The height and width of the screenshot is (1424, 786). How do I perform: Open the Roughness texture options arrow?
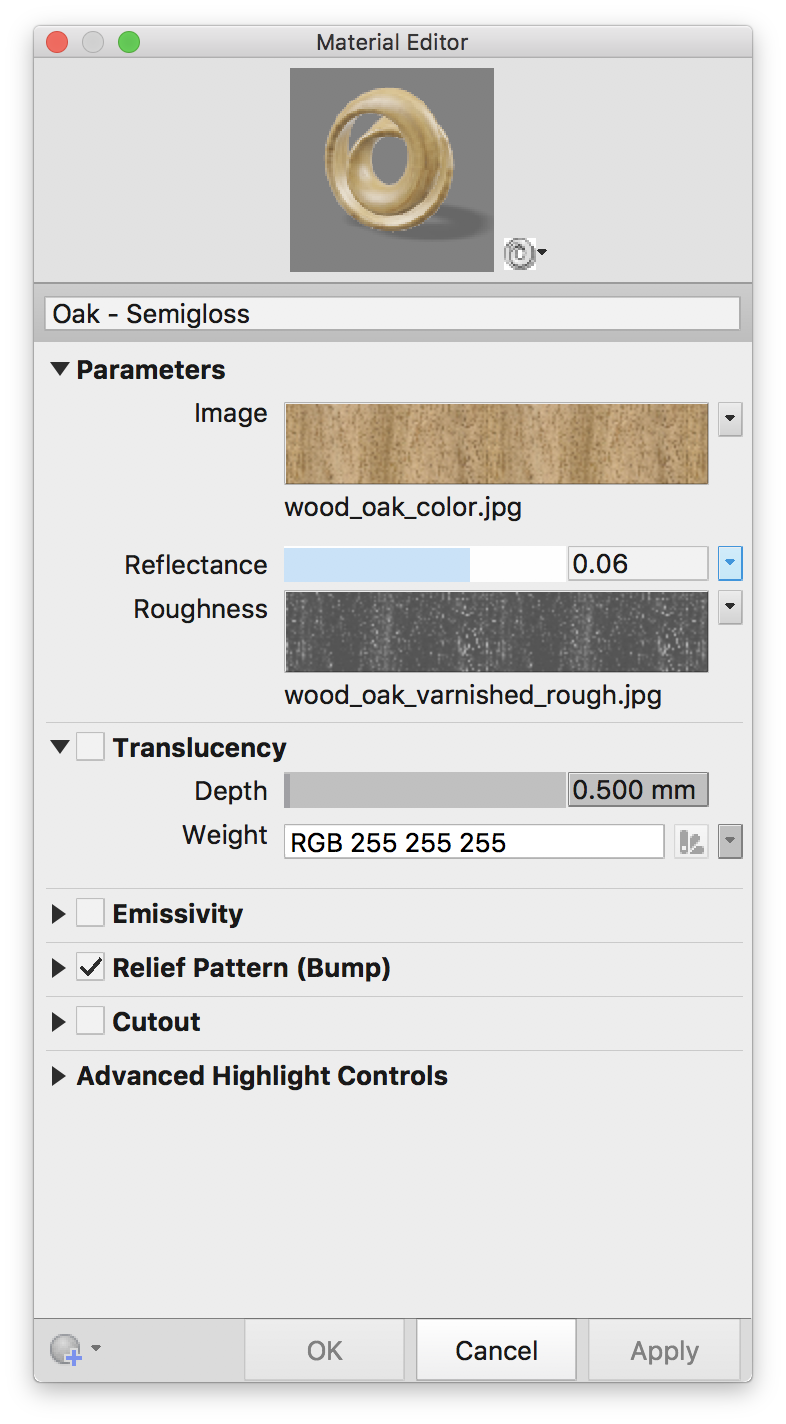tap(729, 607)
